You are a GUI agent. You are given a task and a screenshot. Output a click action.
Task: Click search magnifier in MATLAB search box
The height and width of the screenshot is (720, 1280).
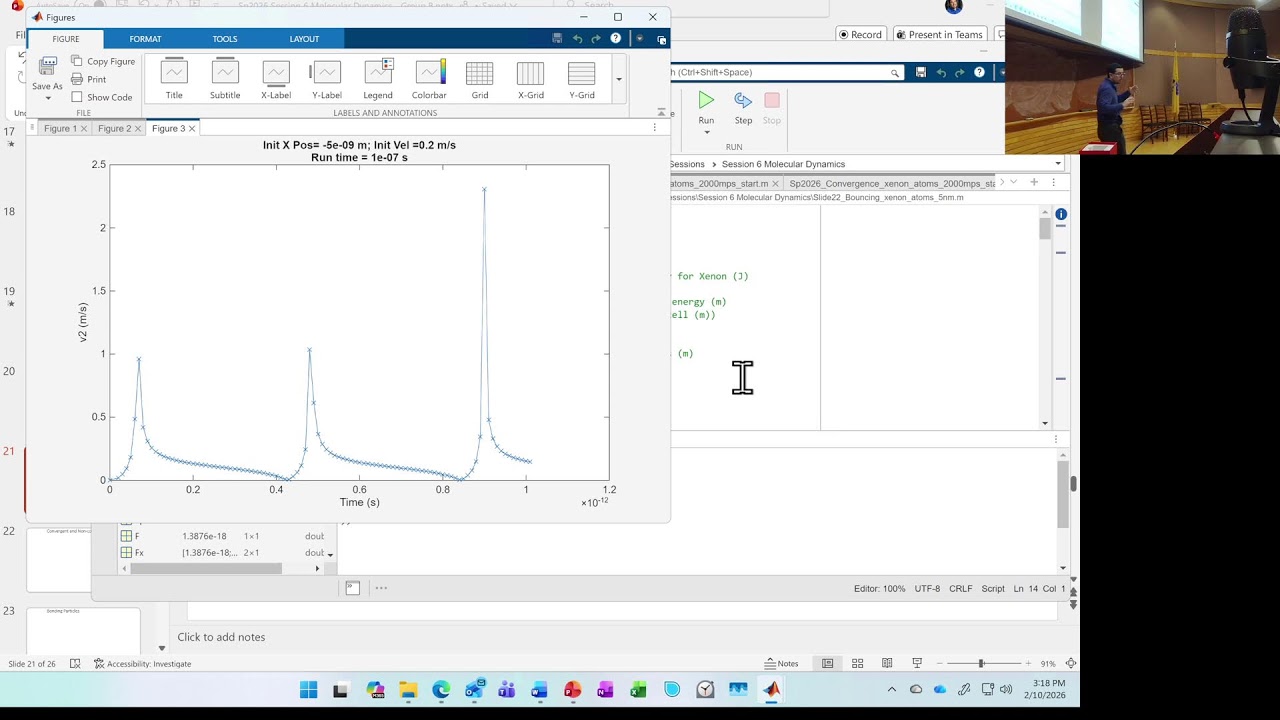pos(895,72)
